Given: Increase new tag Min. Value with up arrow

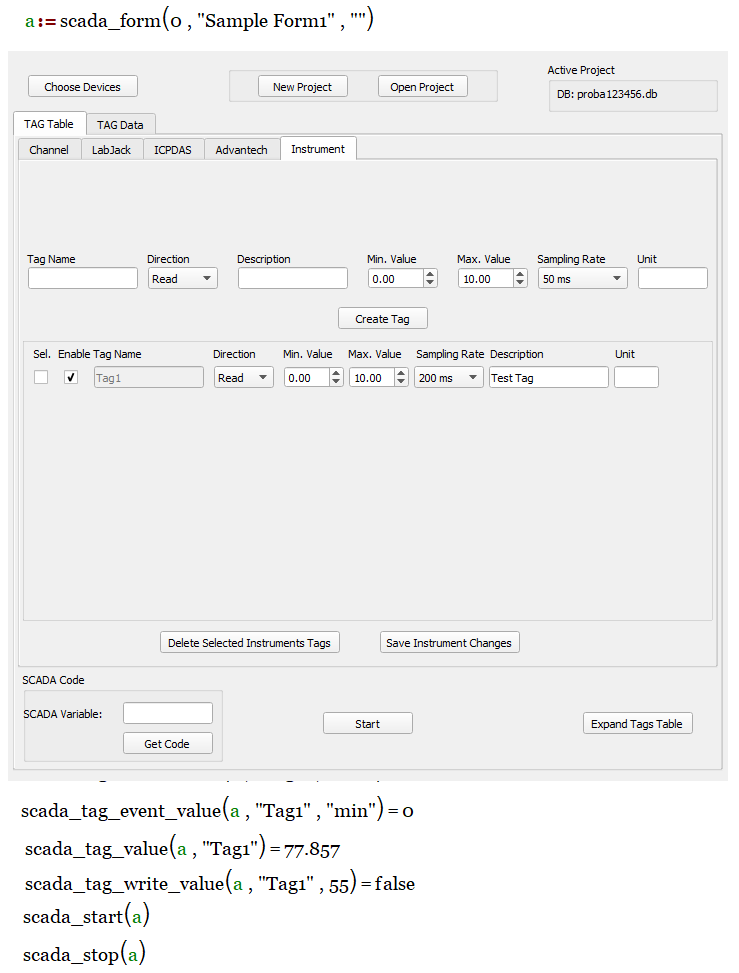Looking at the screenshot, I should (430, 274).
